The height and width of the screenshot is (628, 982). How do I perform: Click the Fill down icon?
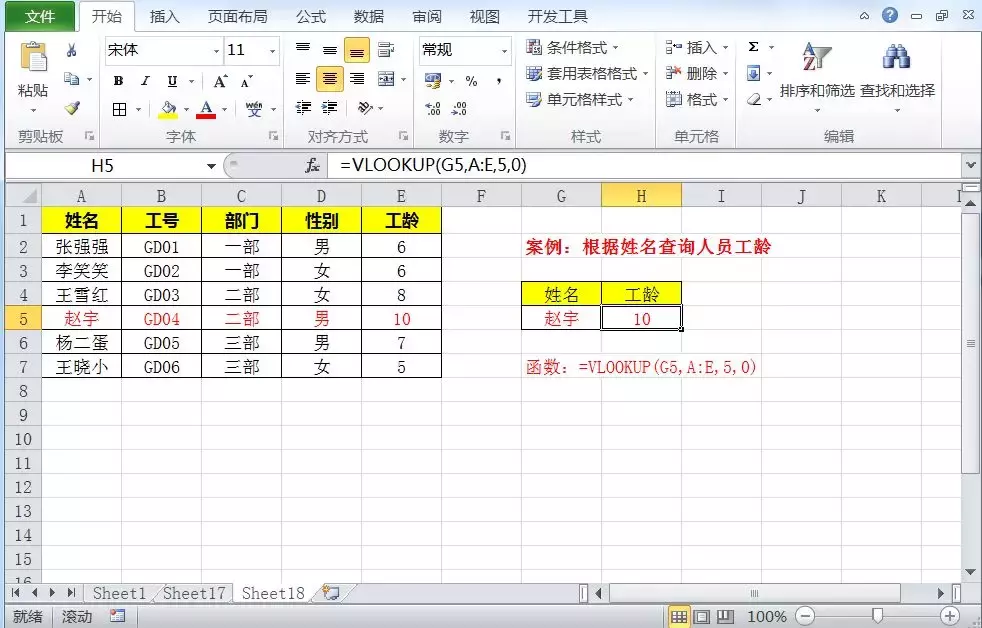(753, 74)
